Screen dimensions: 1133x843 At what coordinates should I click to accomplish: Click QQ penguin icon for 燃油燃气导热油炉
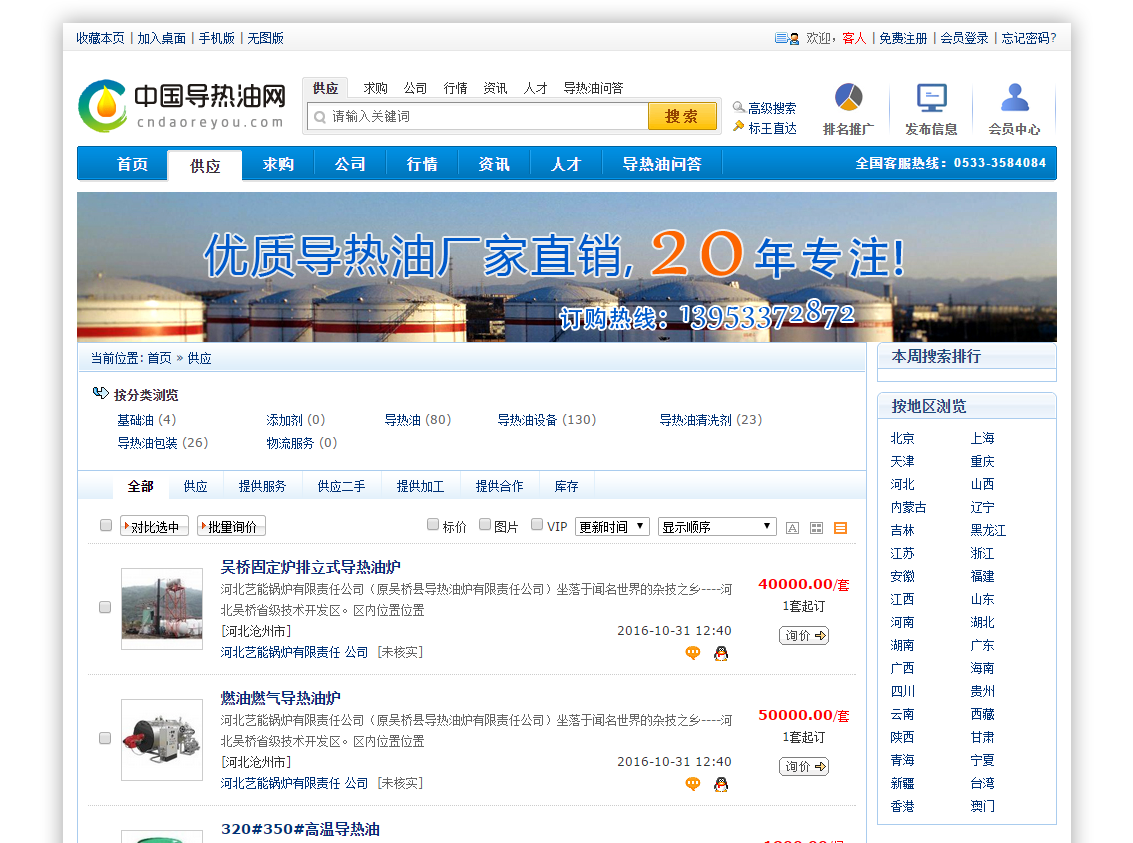(x=720, y=784)
